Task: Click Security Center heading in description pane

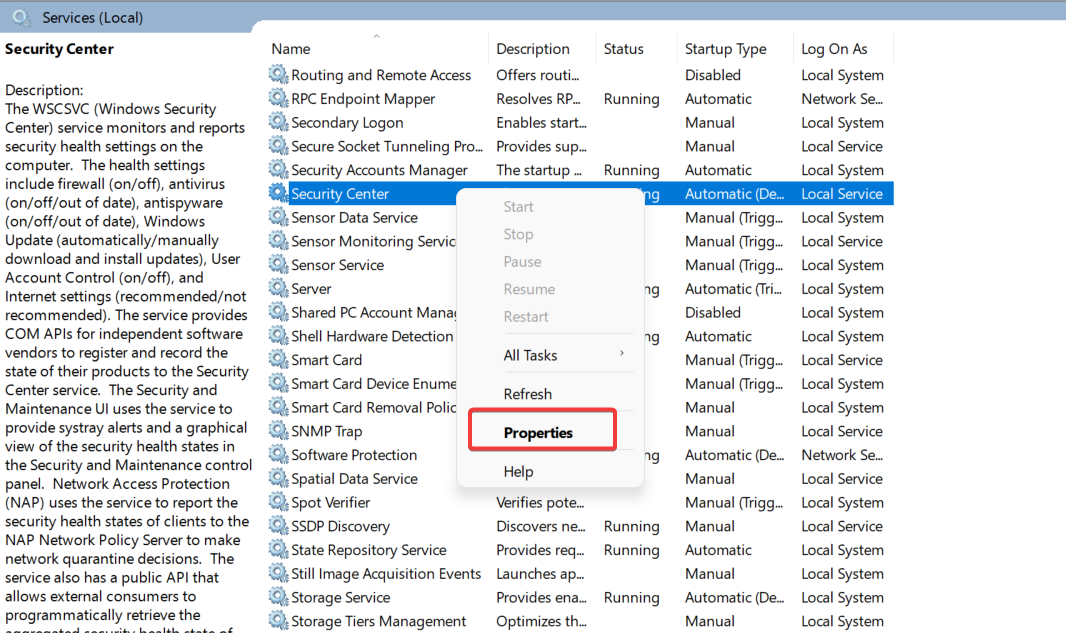Action: coord(59,49)
